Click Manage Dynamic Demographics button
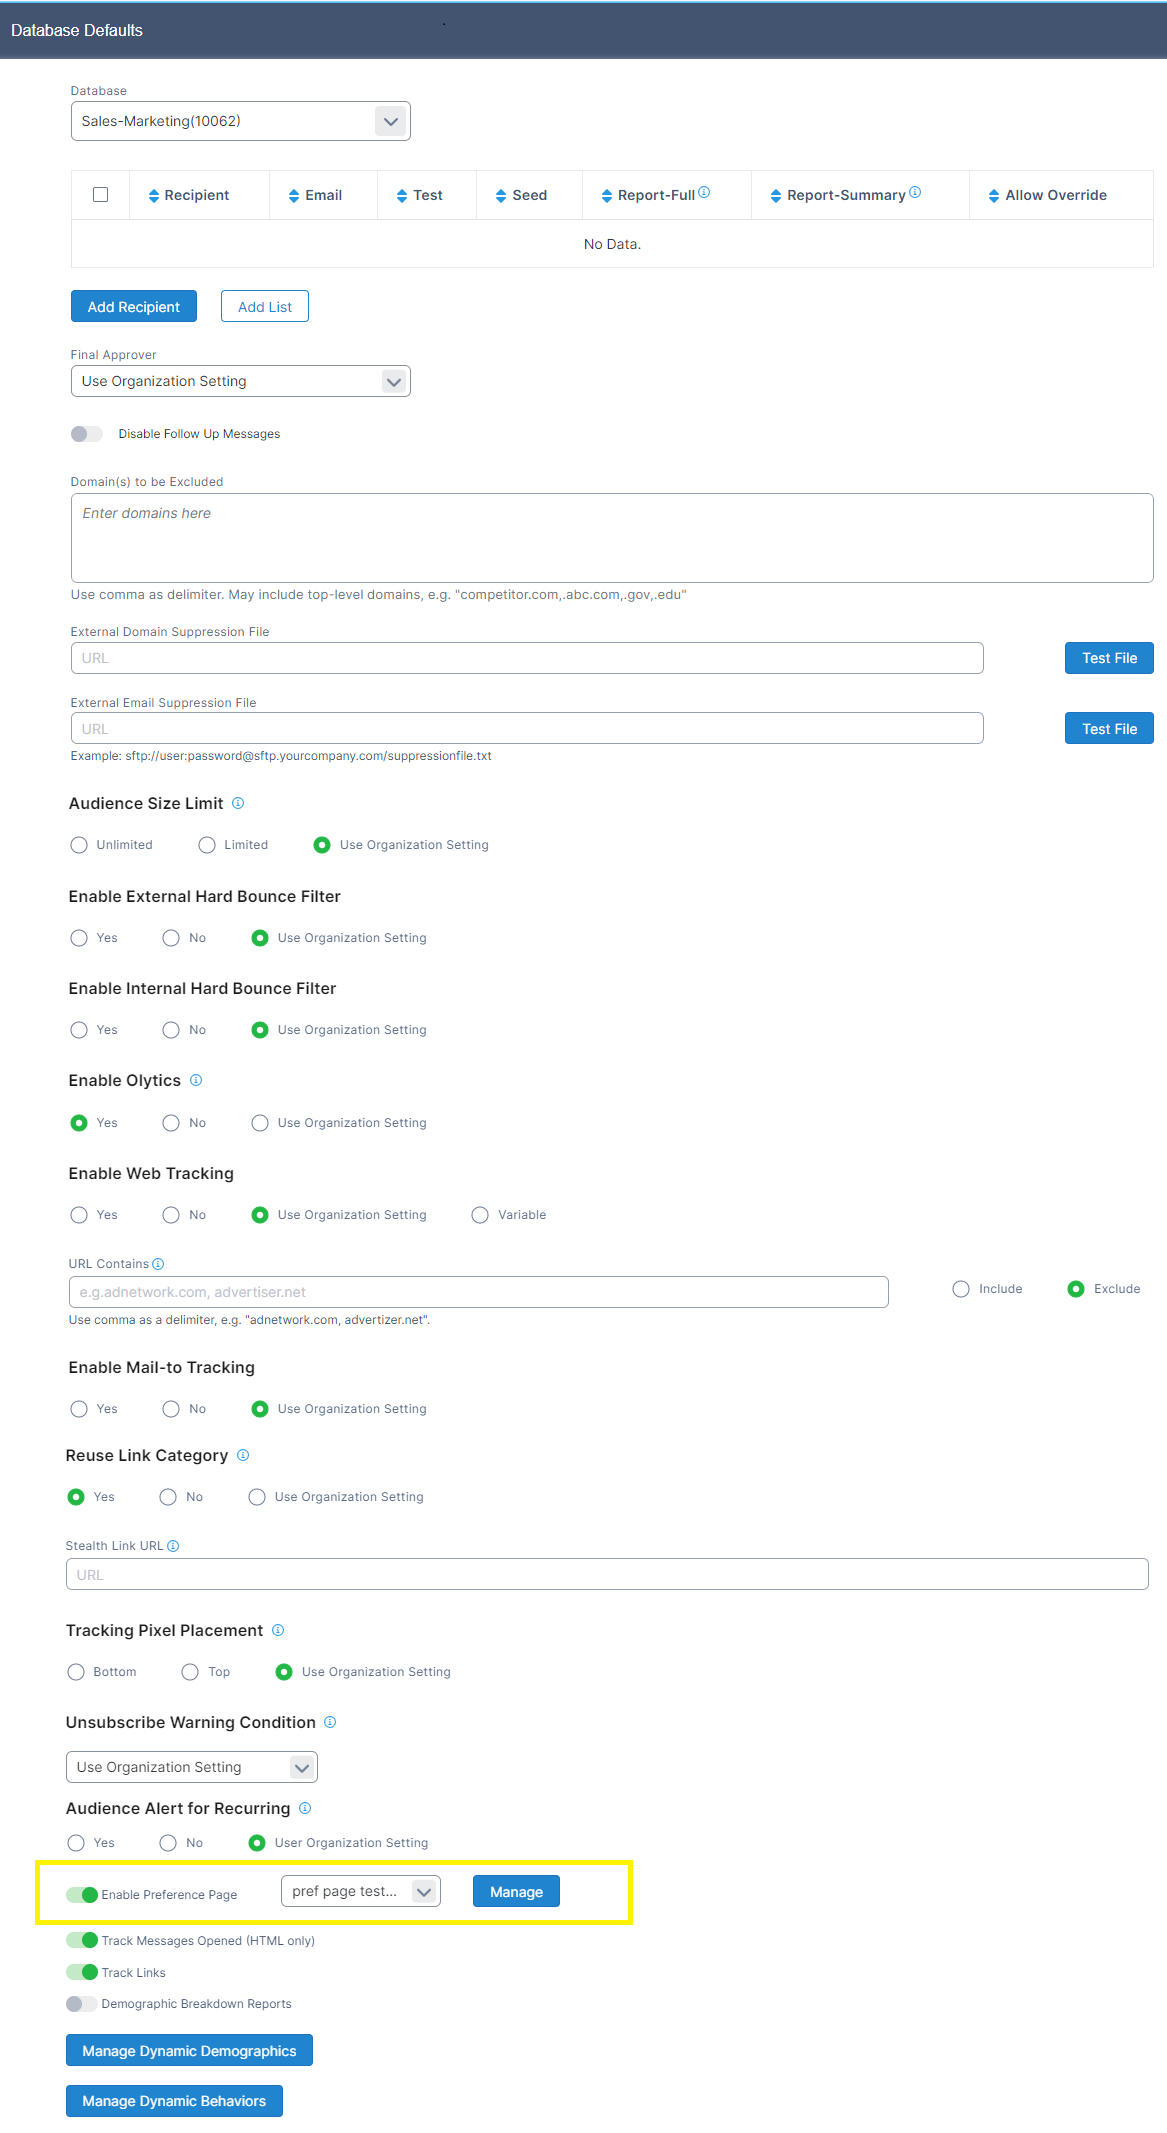Viewport: 1167px width, 2133px height. (x=189, y=2051)
